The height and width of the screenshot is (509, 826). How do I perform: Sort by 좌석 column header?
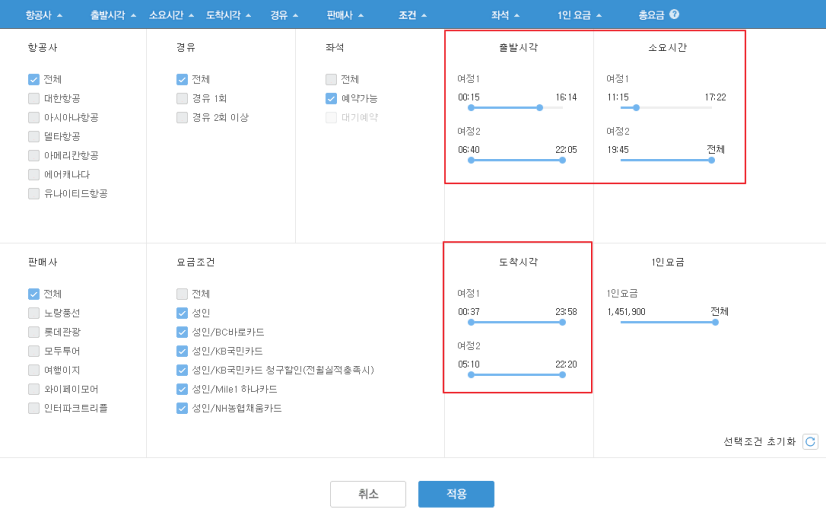click(x=505, y=15)
